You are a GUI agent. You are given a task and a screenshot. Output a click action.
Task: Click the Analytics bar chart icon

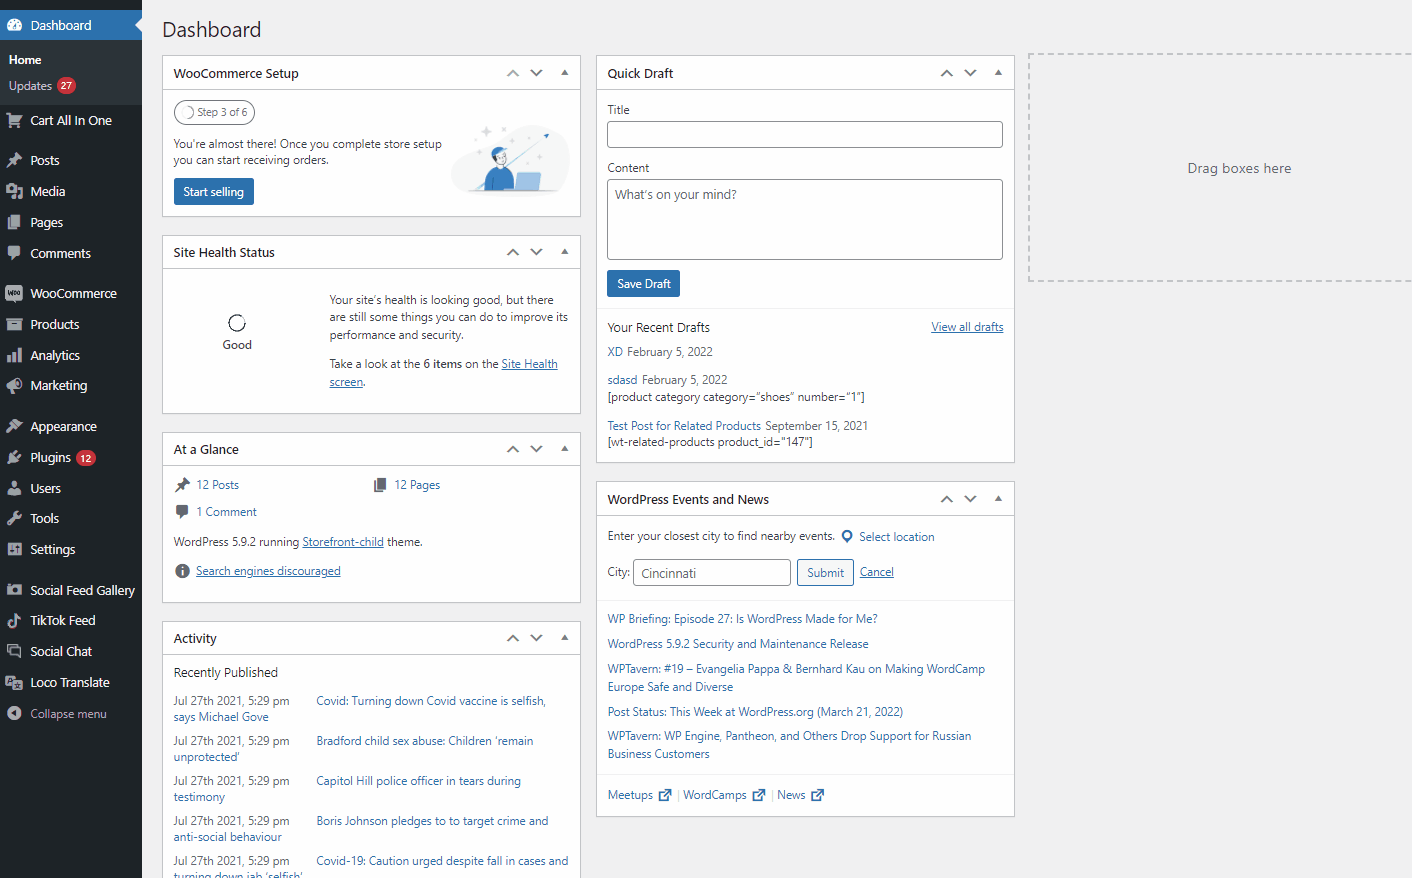click(x=14, y=355)
